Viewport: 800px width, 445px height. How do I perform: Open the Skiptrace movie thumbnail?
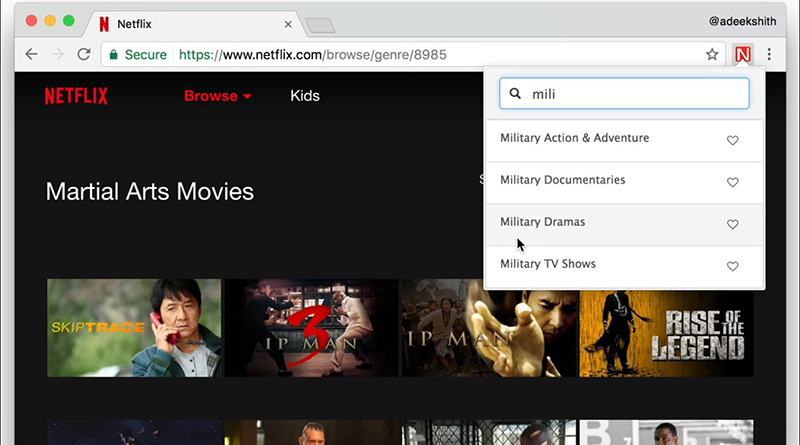pos(134,327)
